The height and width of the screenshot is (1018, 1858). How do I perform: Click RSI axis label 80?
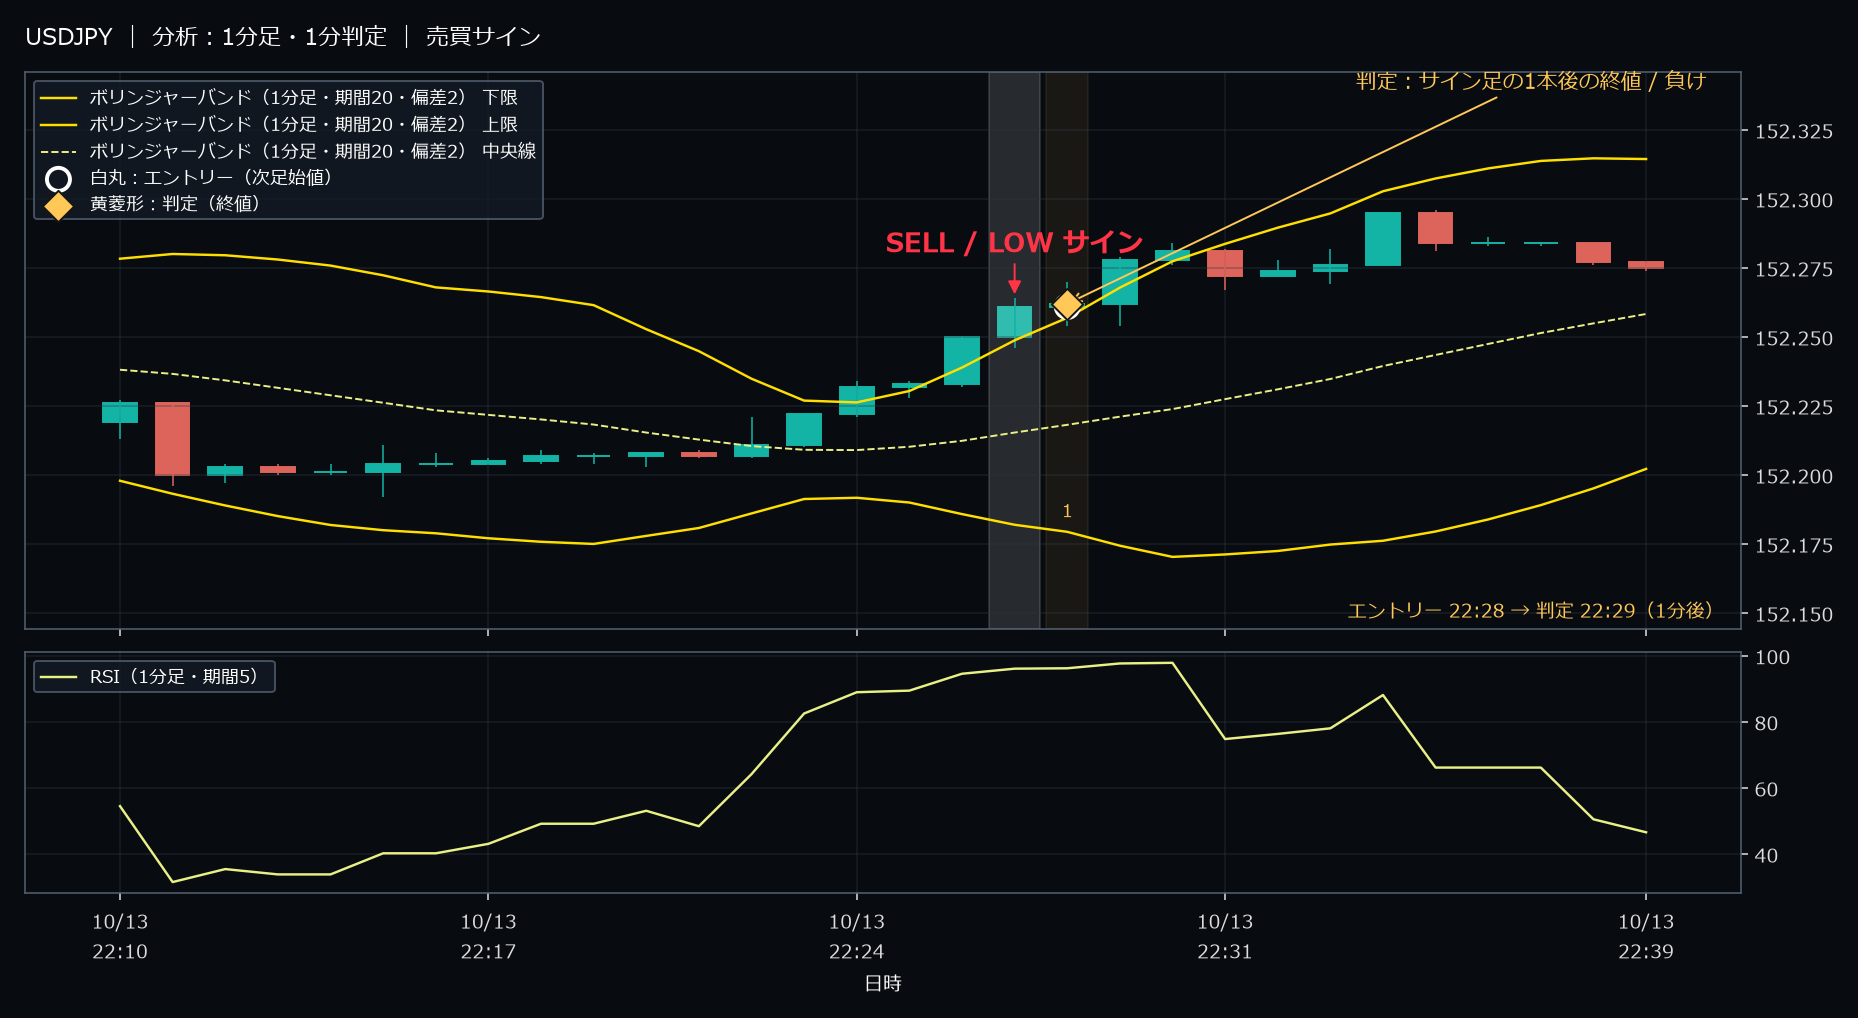pyautogui.click(x=1766, y=724)
